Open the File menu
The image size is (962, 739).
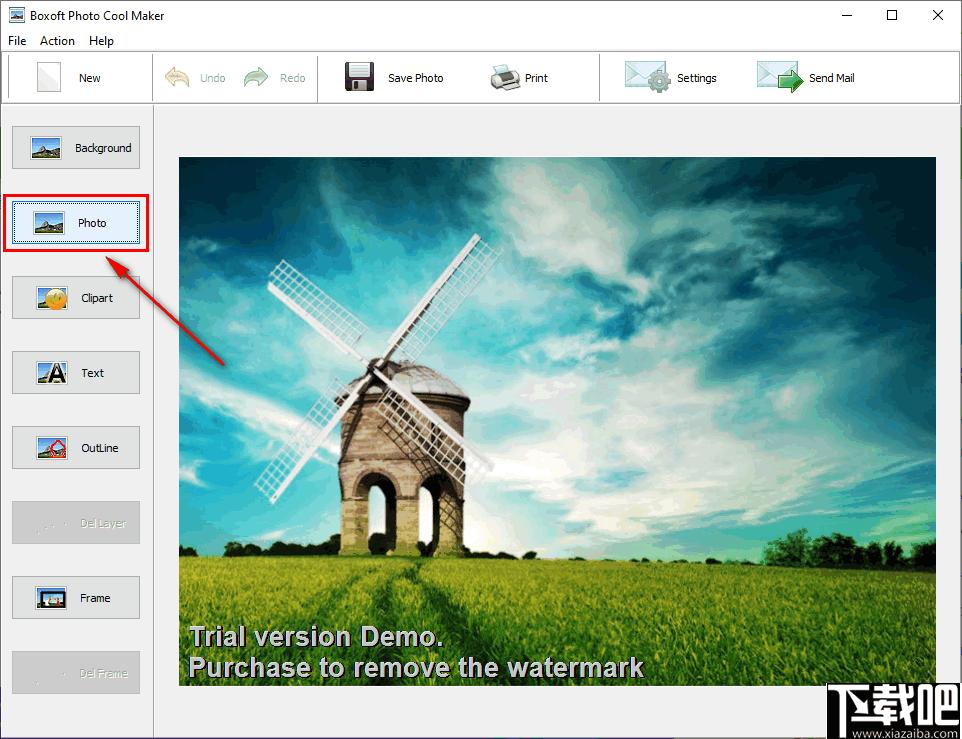(17, 40)
